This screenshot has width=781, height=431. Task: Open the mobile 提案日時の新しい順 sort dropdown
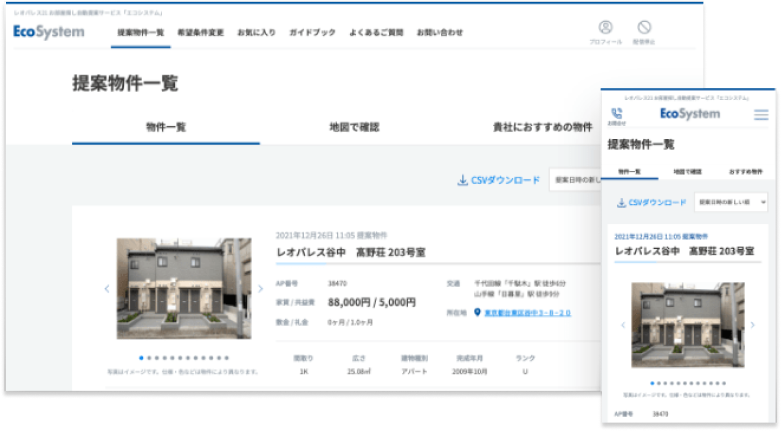[730, 202]
